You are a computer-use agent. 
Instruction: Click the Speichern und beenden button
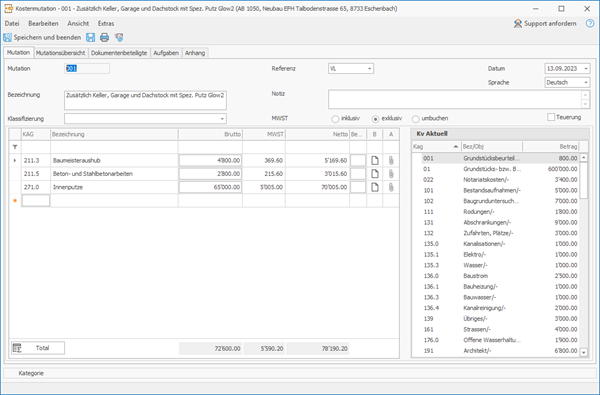[42, 38]
